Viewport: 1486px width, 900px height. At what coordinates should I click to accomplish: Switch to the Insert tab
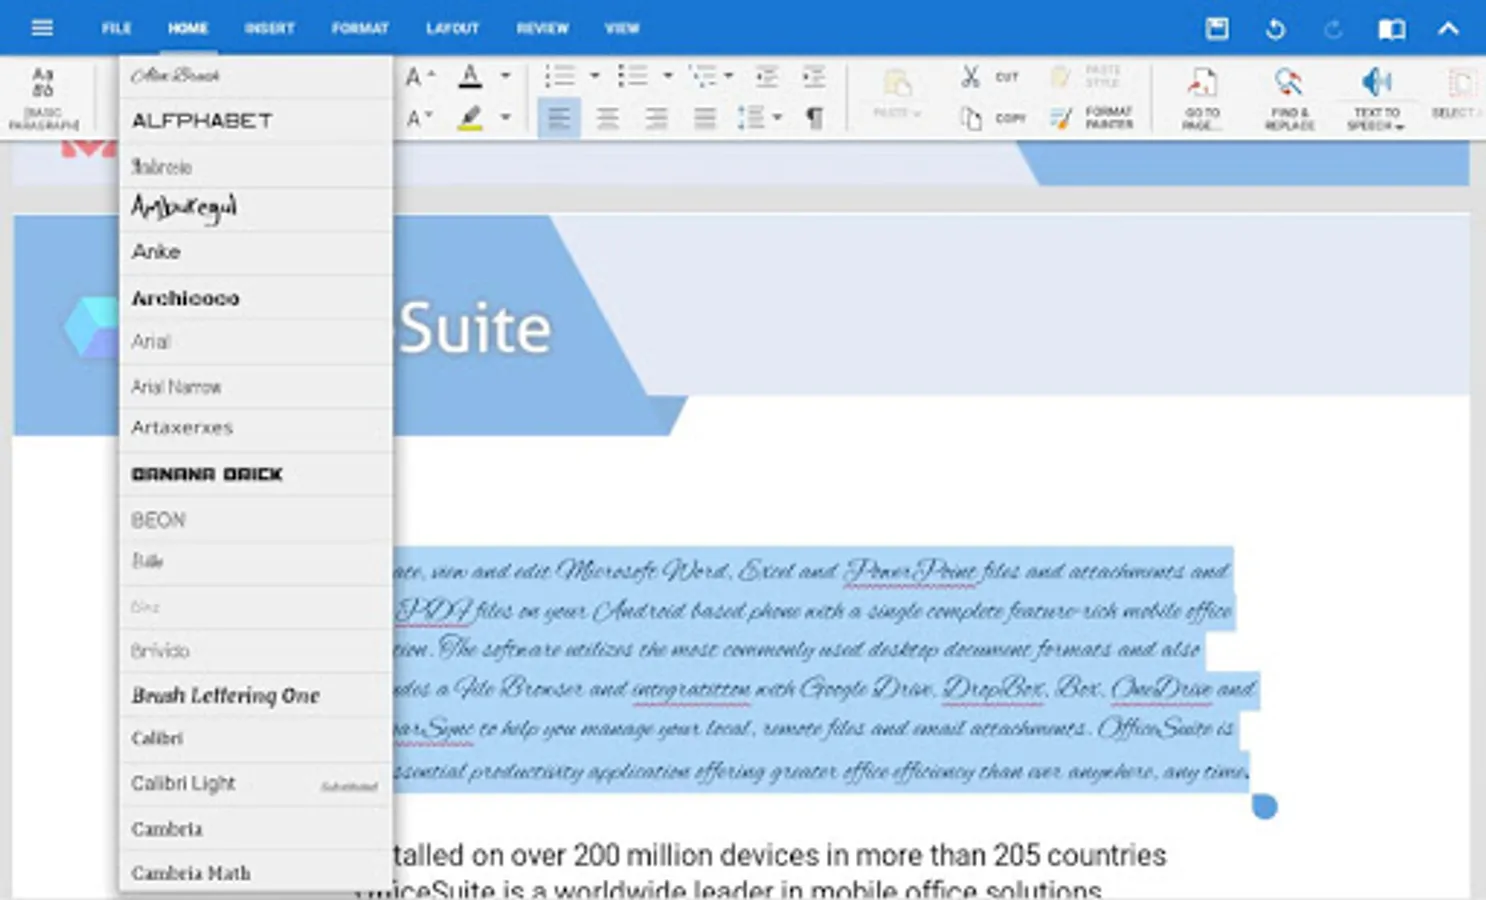point(269,28)
